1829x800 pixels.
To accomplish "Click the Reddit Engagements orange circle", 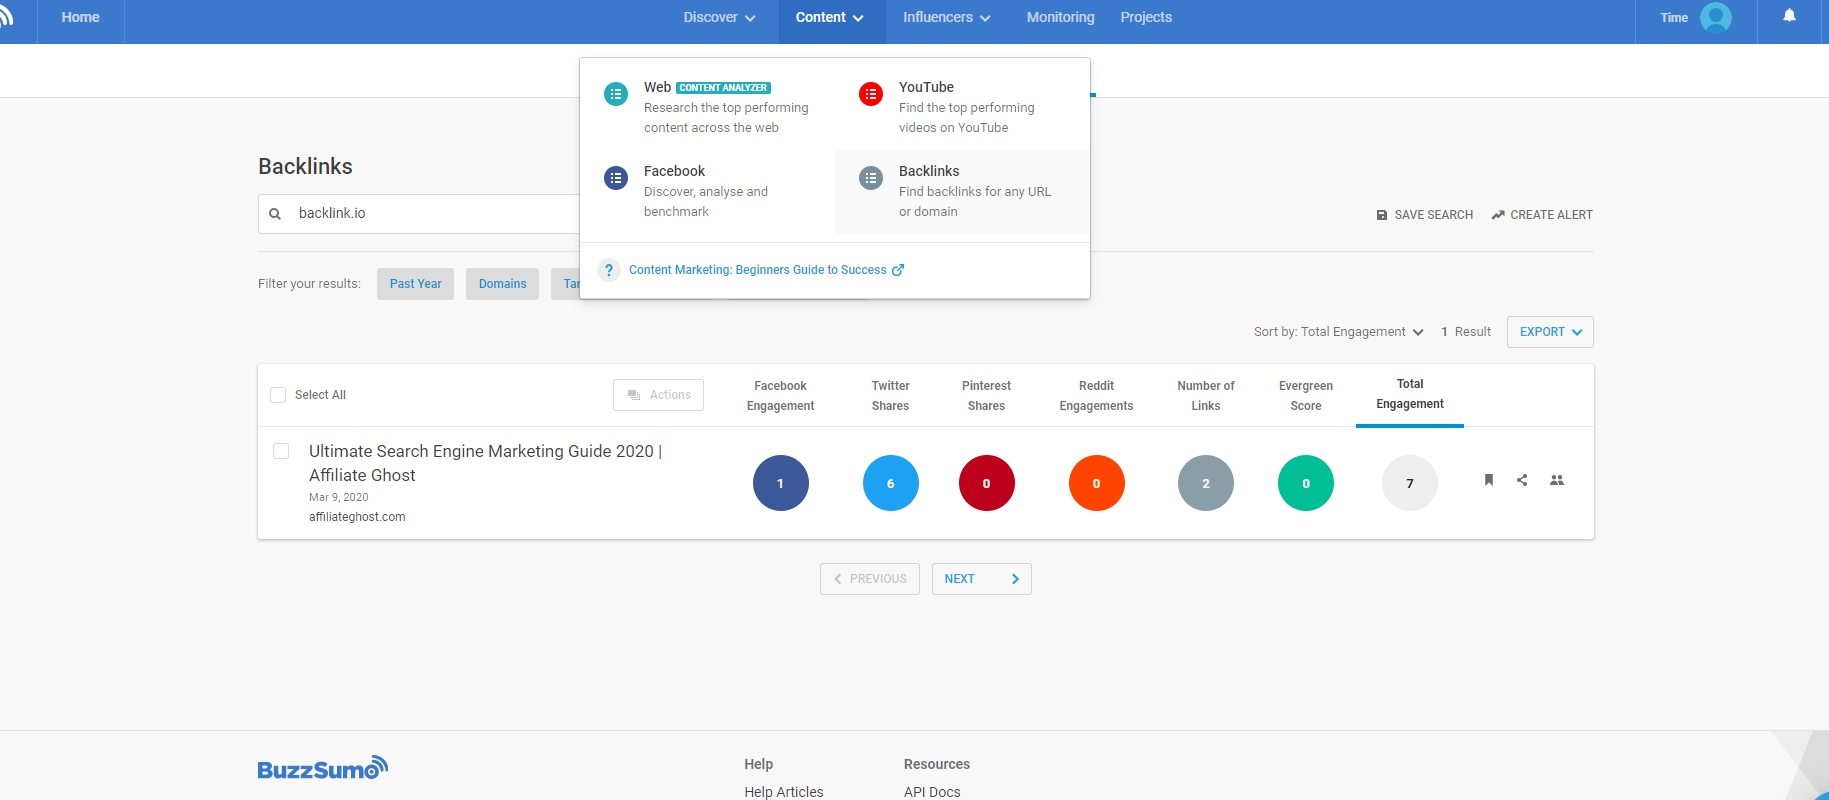I will [x=1097, y=483].
